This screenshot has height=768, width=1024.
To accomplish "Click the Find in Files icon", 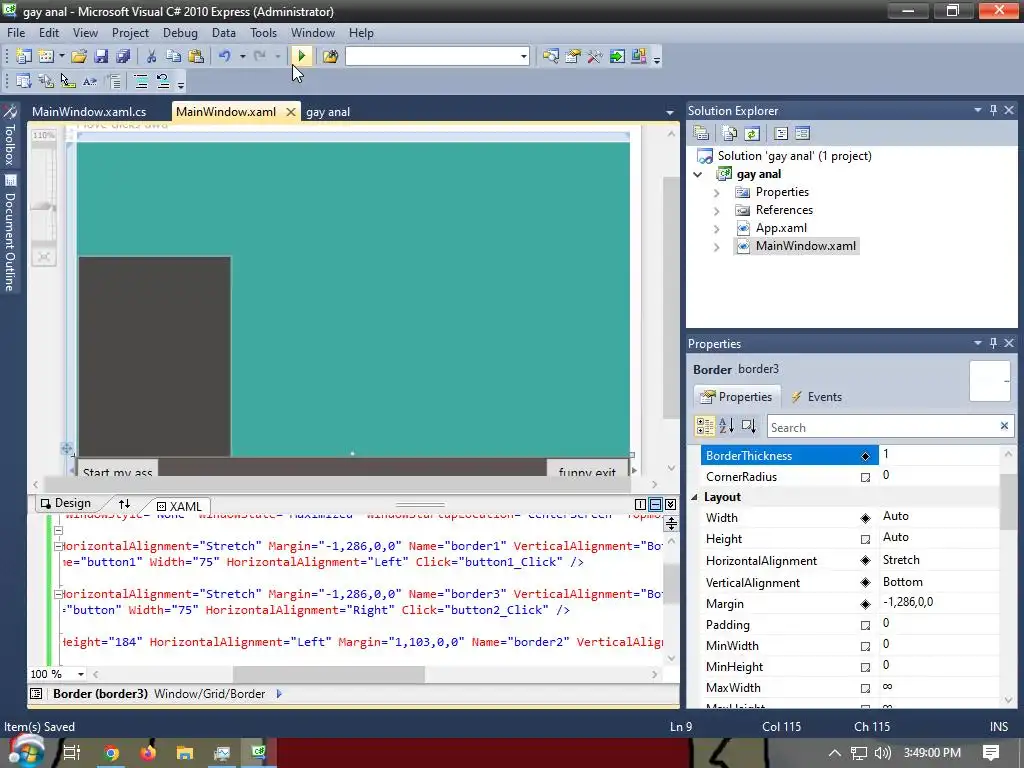I will 330,56.
